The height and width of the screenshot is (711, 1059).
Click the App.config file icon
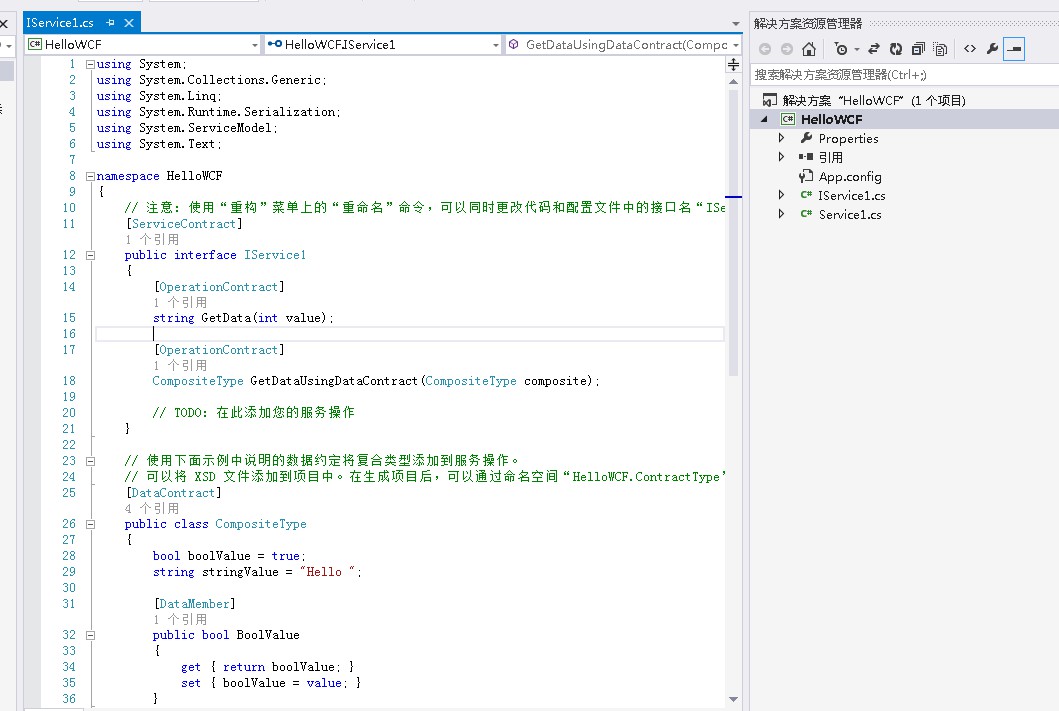click(x=806, y=176)
